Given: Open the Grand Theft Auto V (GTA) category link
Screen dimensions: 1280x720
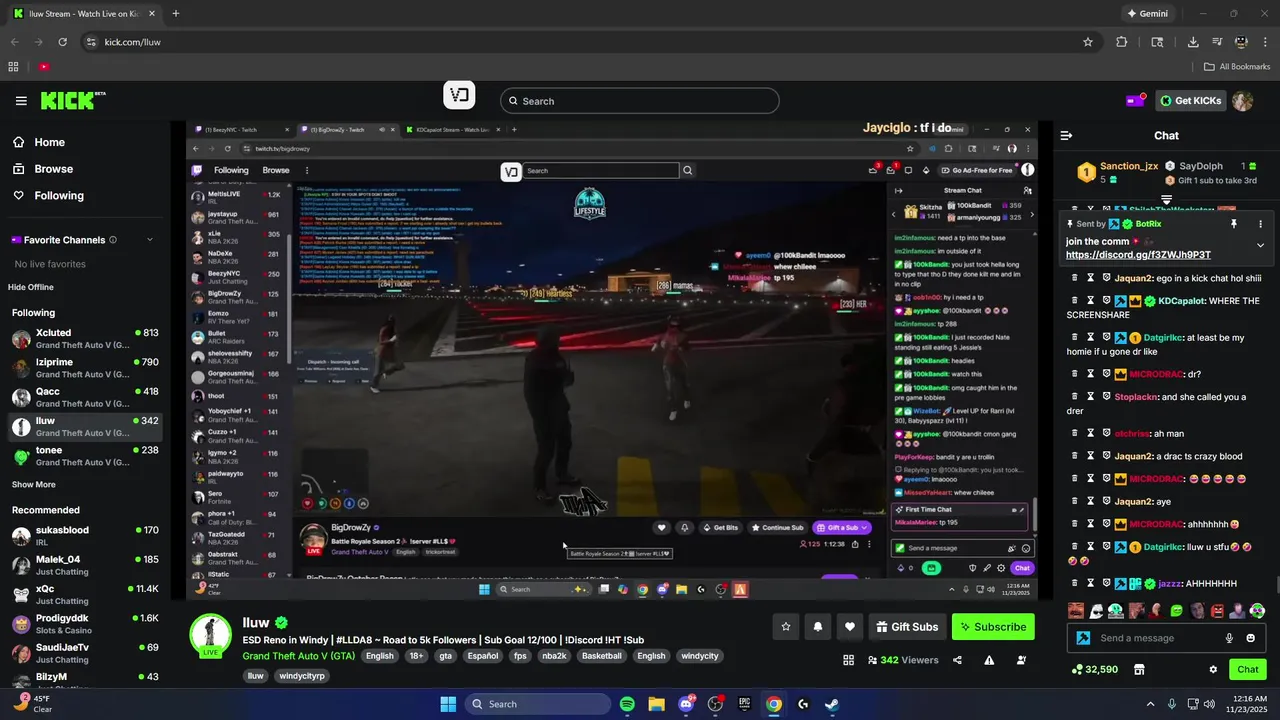Looking at the screenshot, I should click(x=298, y=656).
